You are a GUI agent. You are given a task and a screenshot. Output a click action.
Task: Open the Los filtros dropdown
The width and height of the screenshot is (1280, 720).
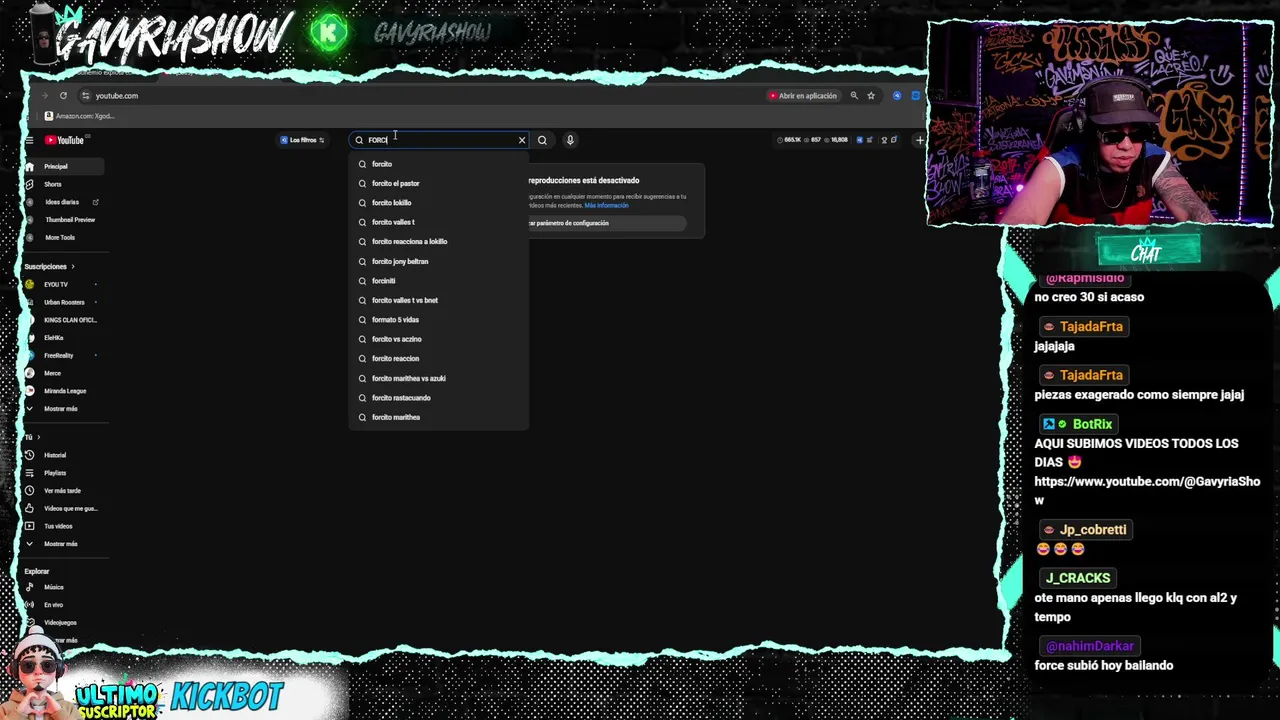pyautogui.click(x=302, y=140)
